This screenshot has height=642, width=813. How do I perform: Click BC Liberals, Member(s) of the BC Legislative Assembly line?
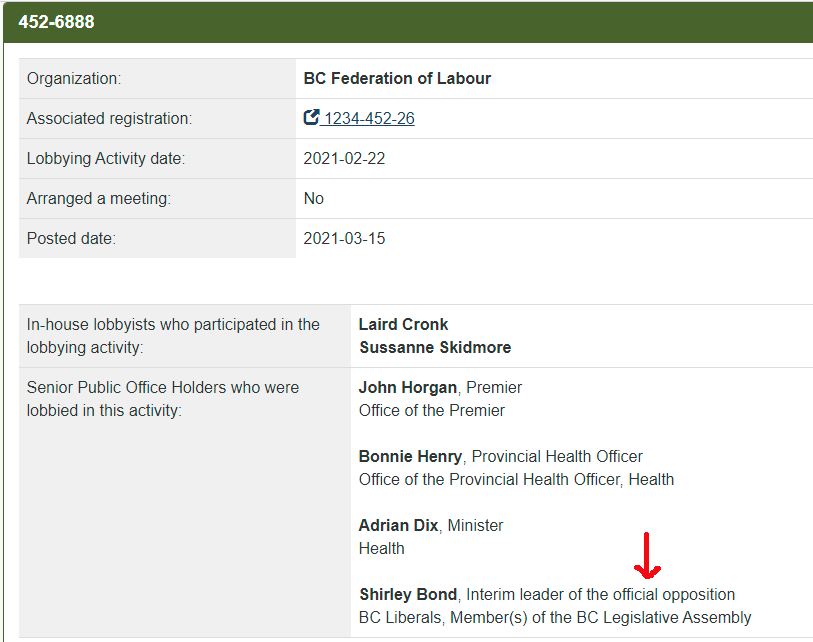click(x=555, y=617)
